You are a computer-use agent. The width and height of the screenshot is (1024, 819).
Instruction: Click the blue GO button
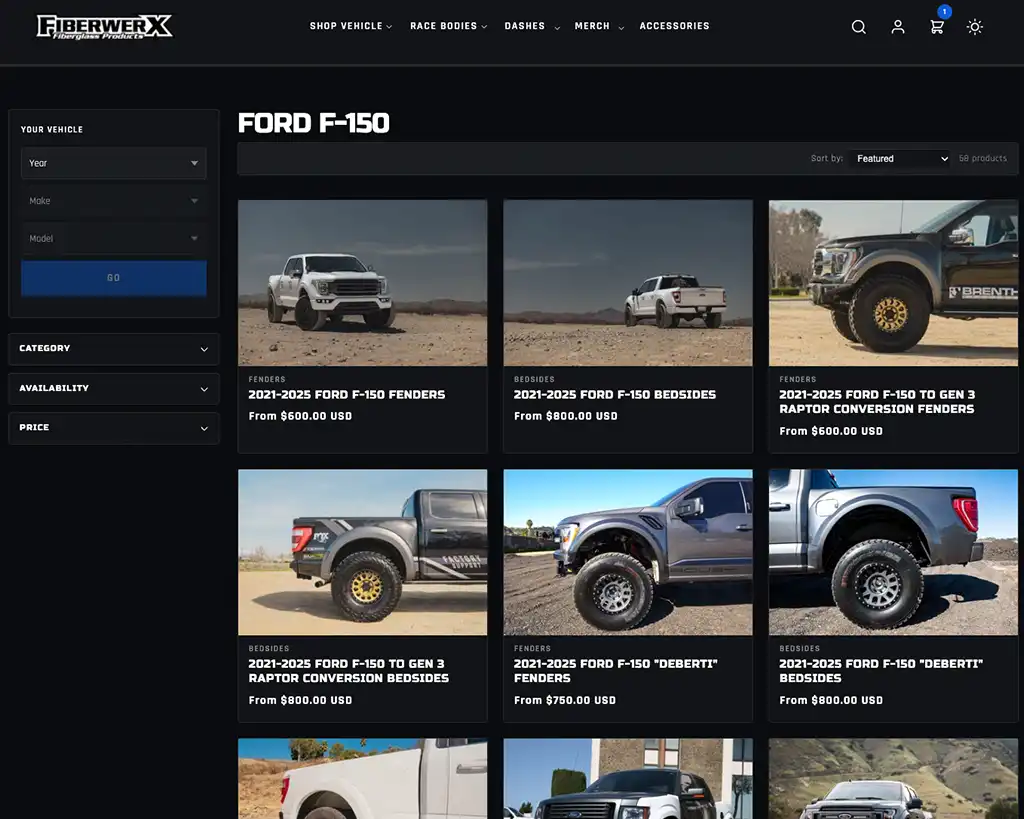[114, 278]
